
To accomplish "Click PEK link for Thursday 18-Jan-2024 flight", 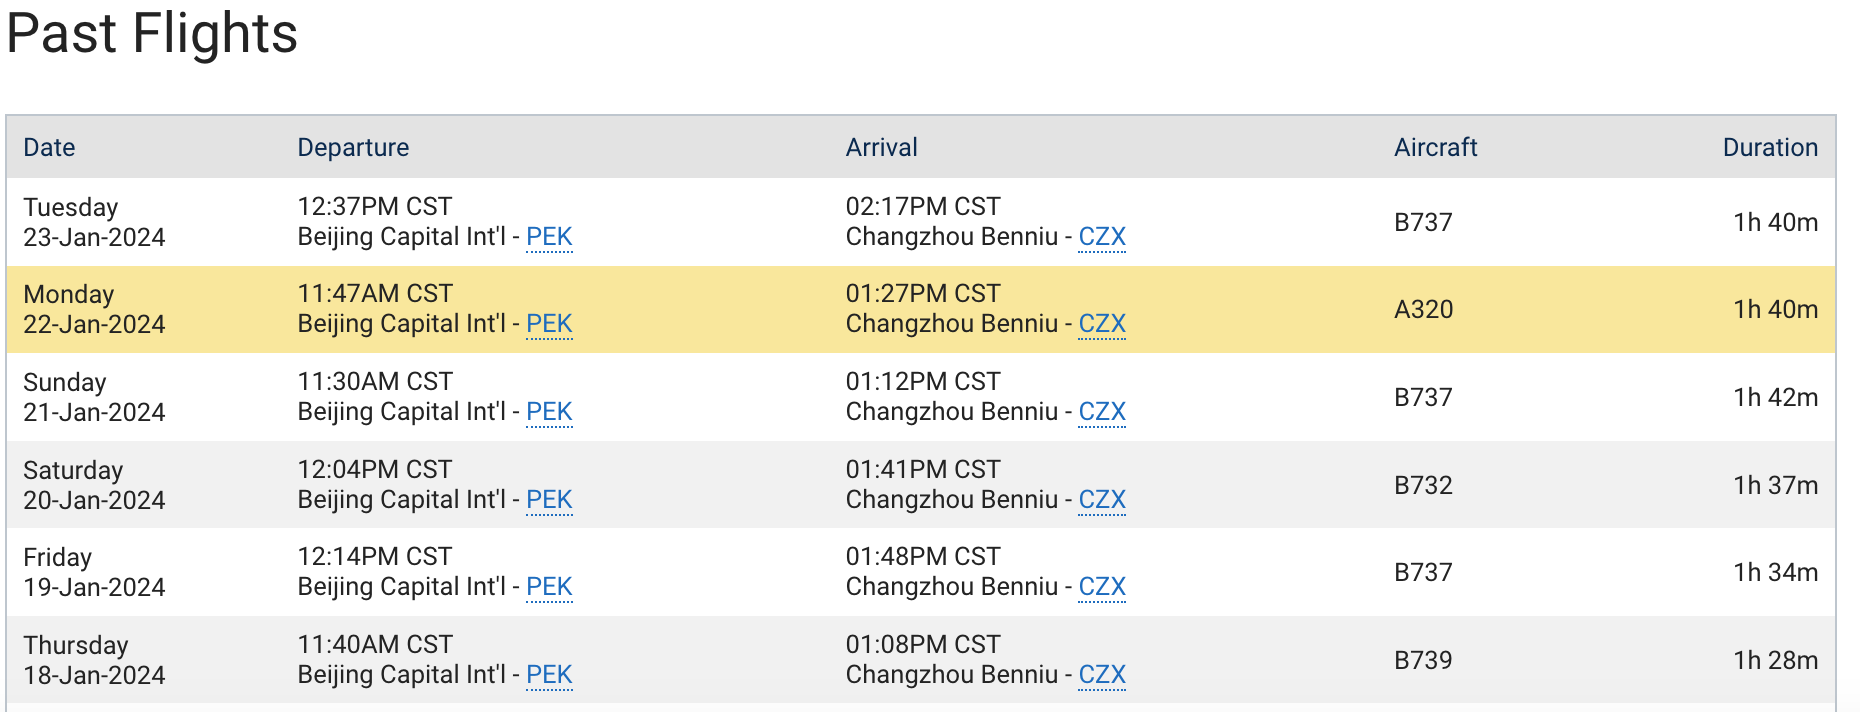I will [x=549, y=675].
